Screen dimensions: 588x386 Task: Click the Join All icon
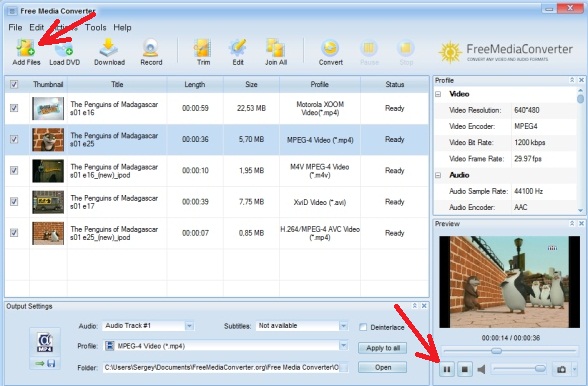[276, 48]
